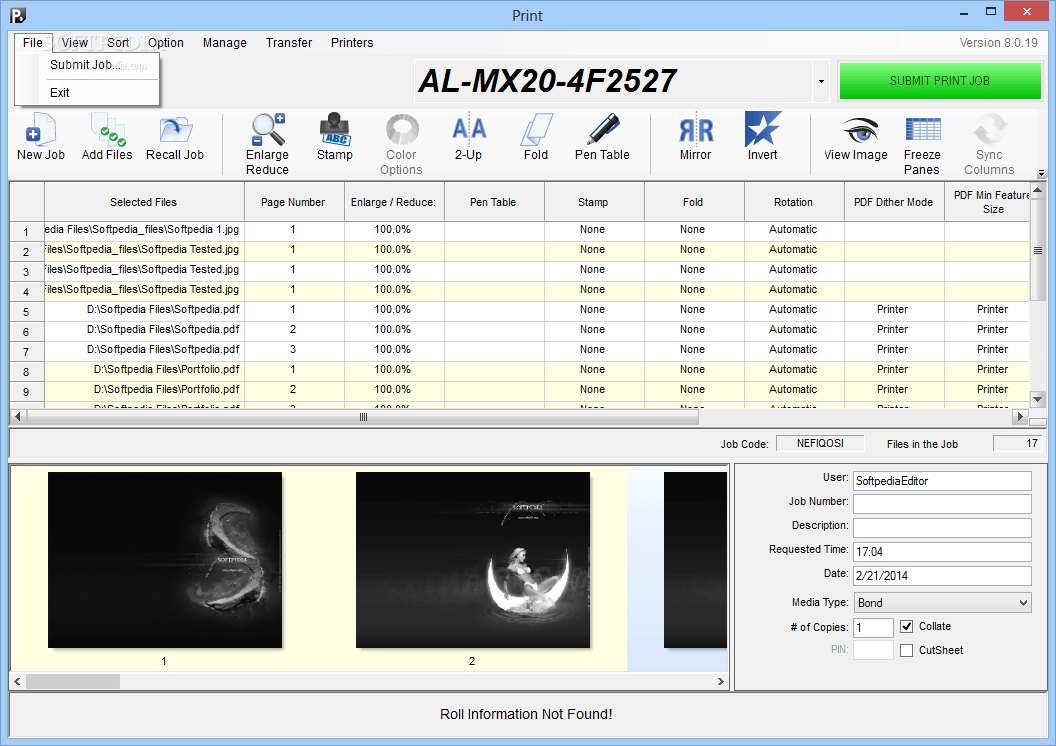Click the User input field

(x=942, y=481)
